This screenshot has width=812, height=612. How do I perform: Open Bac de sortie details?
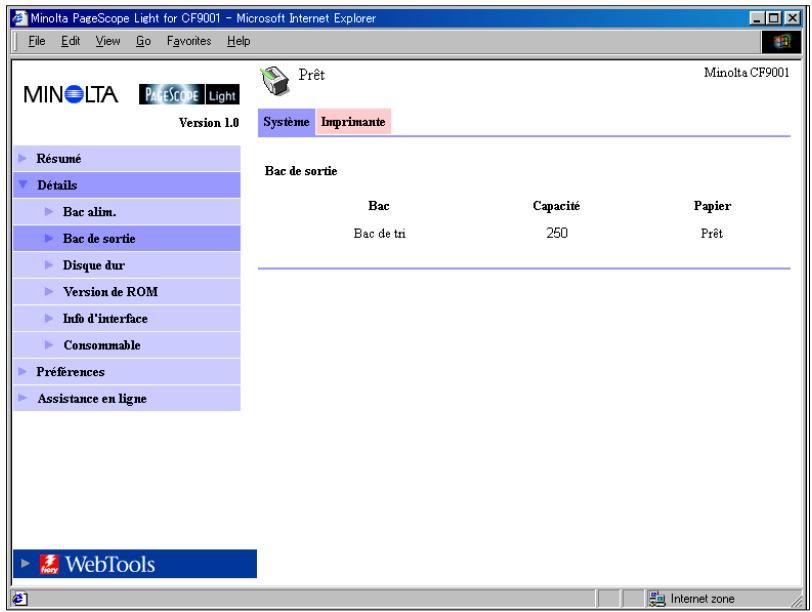126,238
